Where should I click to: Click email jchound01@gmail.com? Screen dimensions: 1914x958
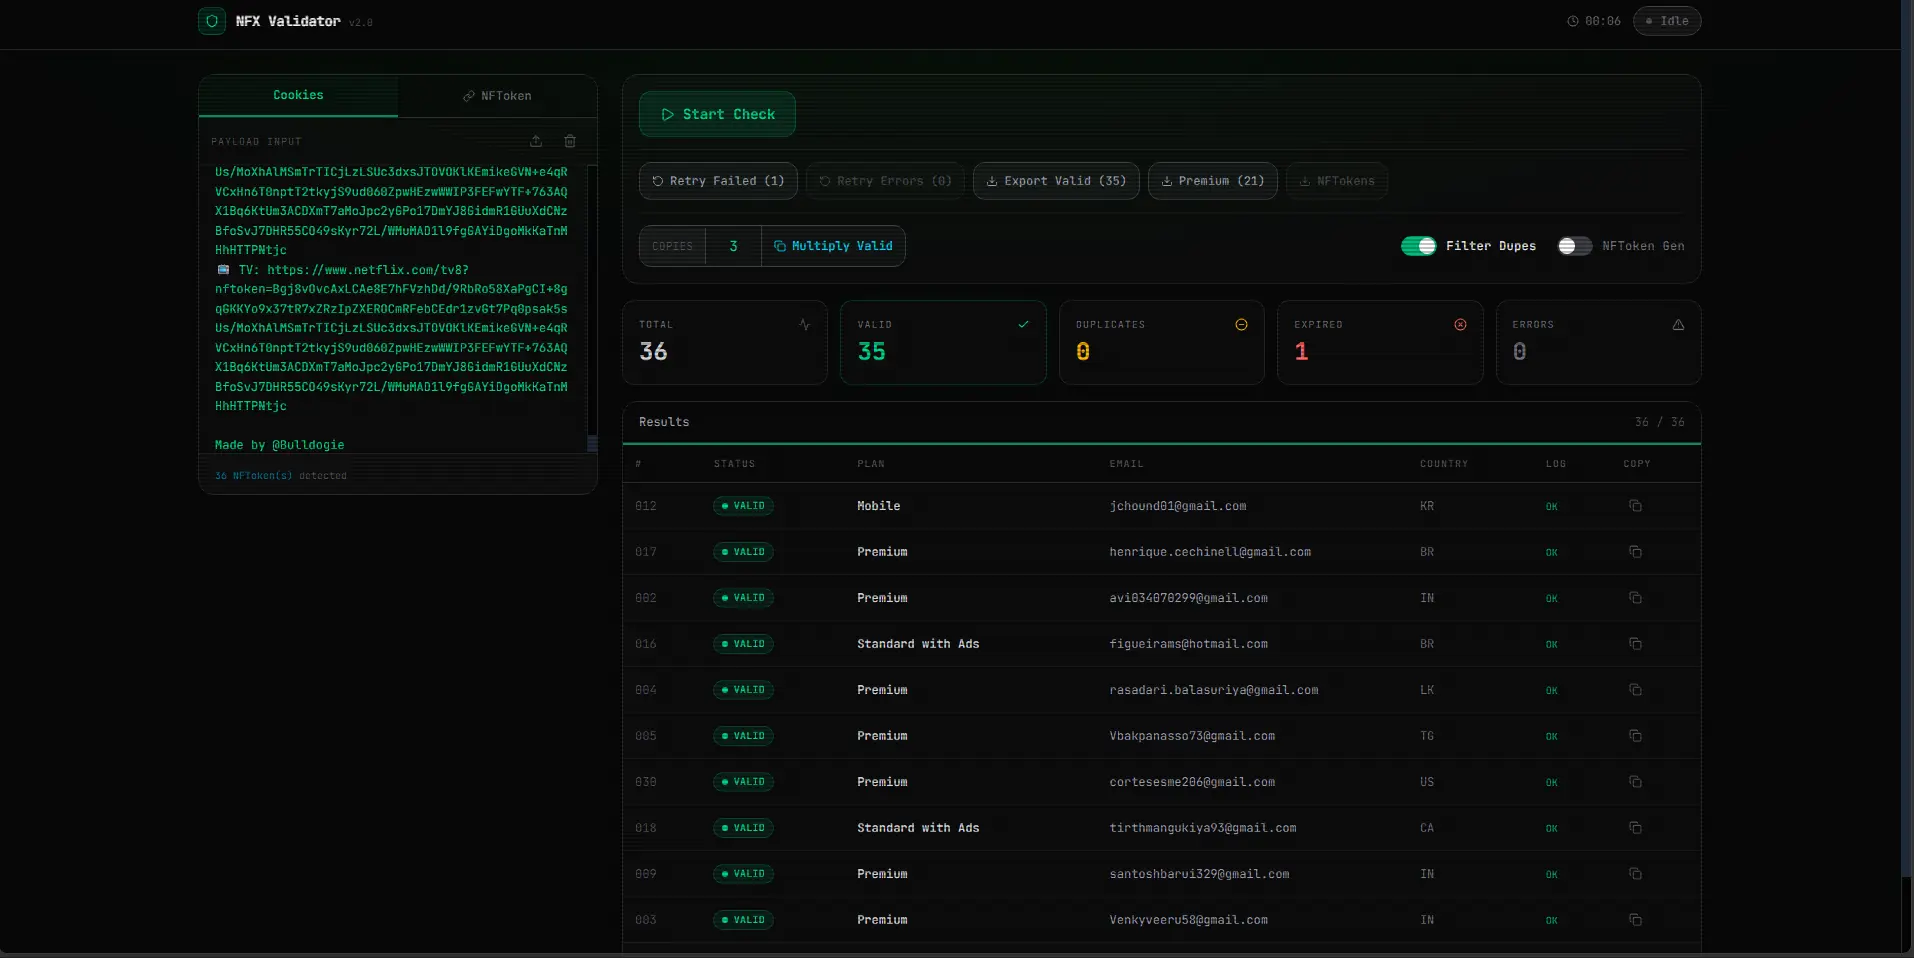1178,506
